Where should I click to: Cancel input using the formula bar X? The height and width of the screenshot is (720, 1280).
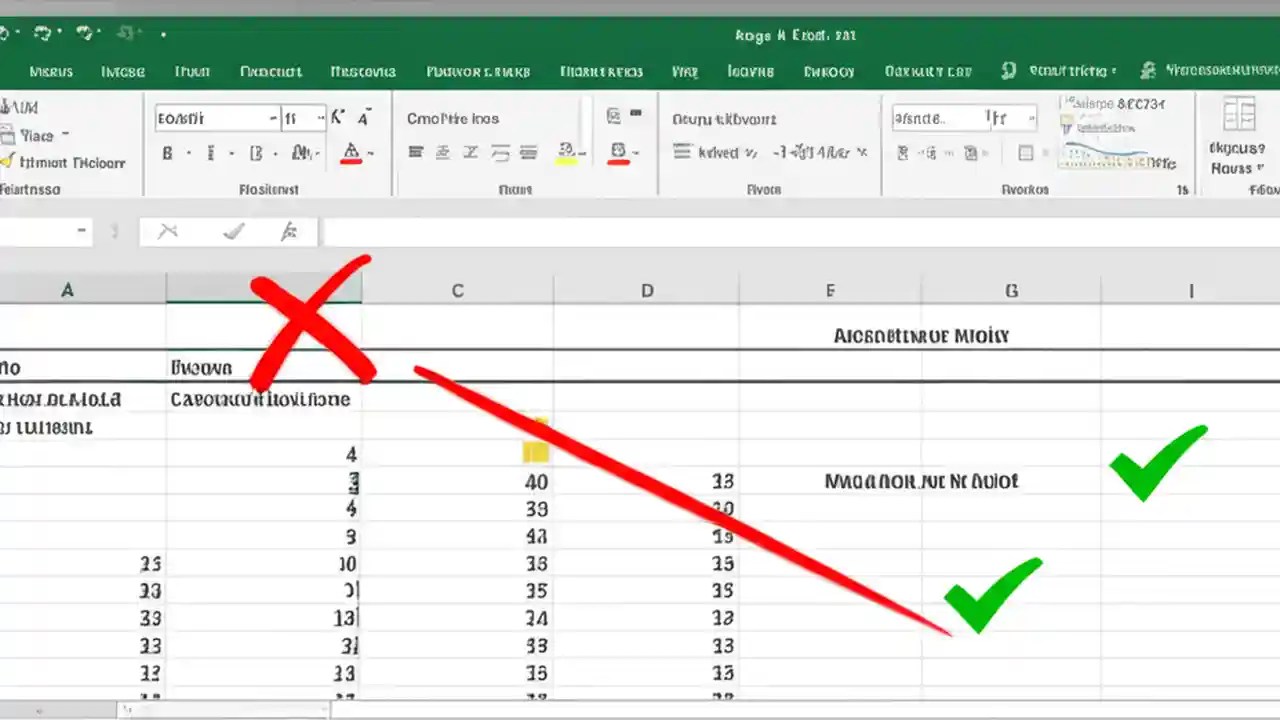[167, 231]
